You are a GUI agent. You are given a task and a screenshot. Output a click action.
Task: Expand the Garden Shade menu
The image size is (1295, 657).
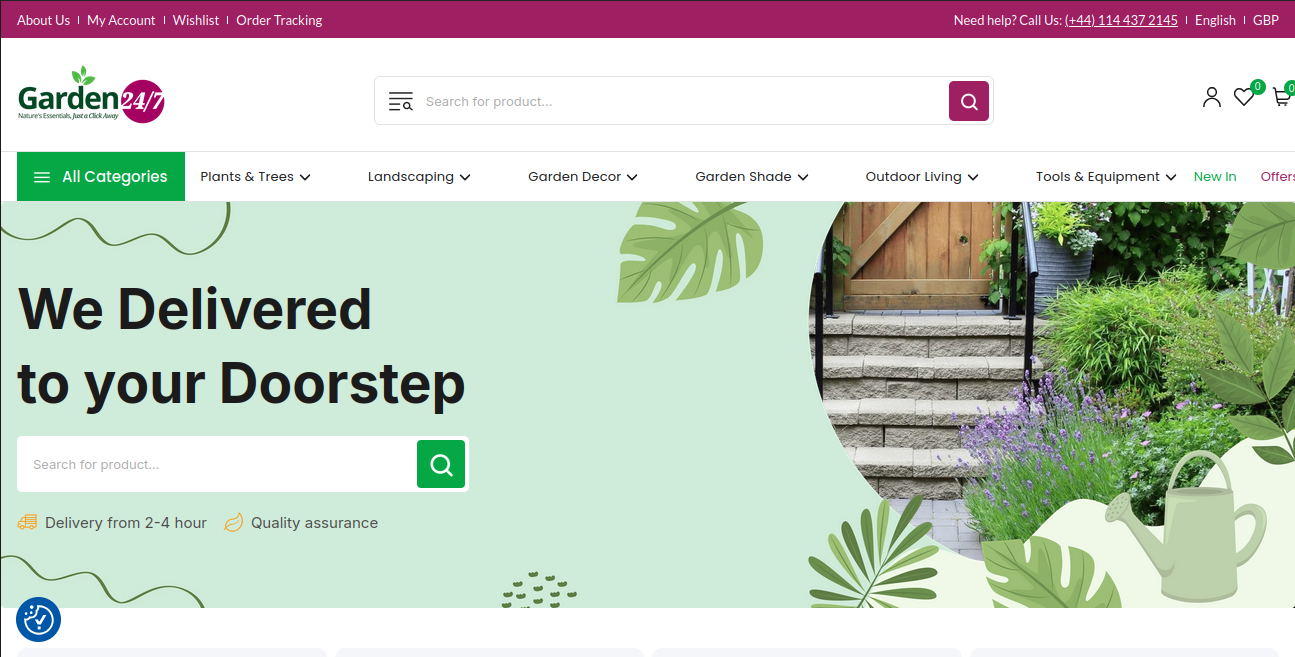(752, 176)
